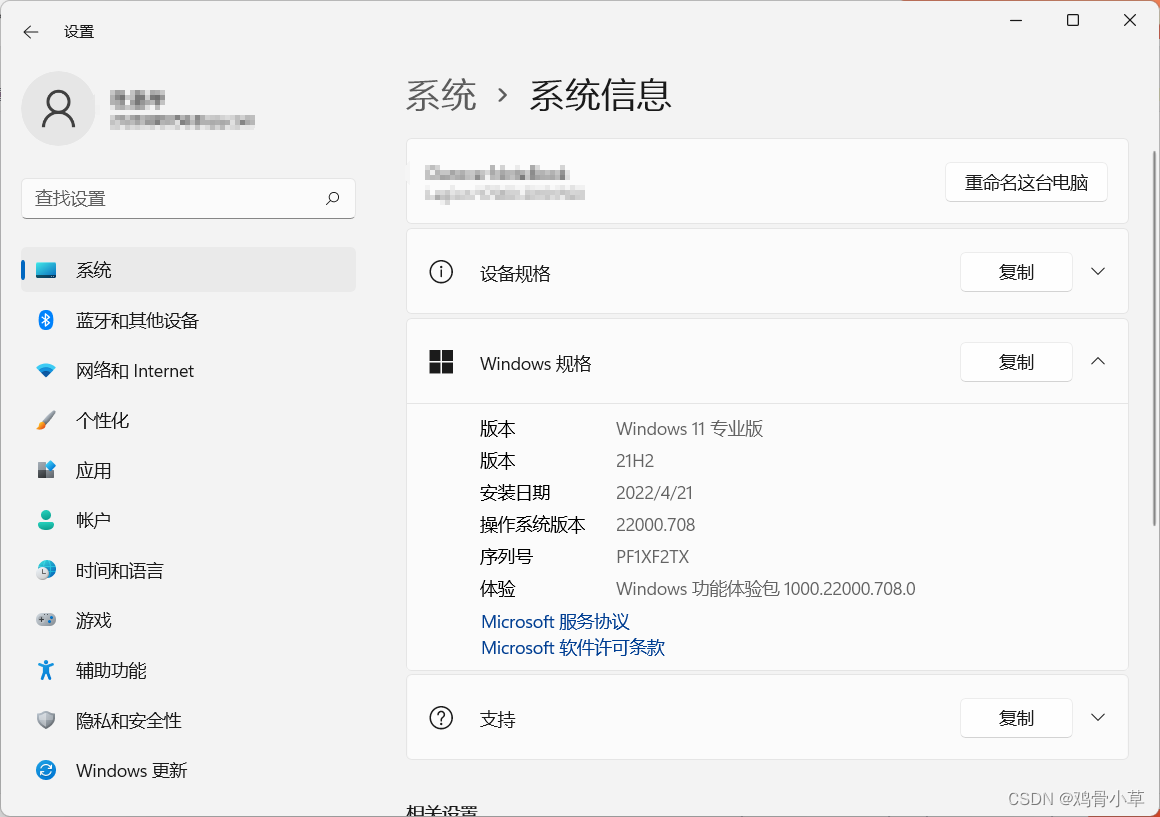Click the 体验 label
Screen dimensions: 1160x817
point(497,589)
